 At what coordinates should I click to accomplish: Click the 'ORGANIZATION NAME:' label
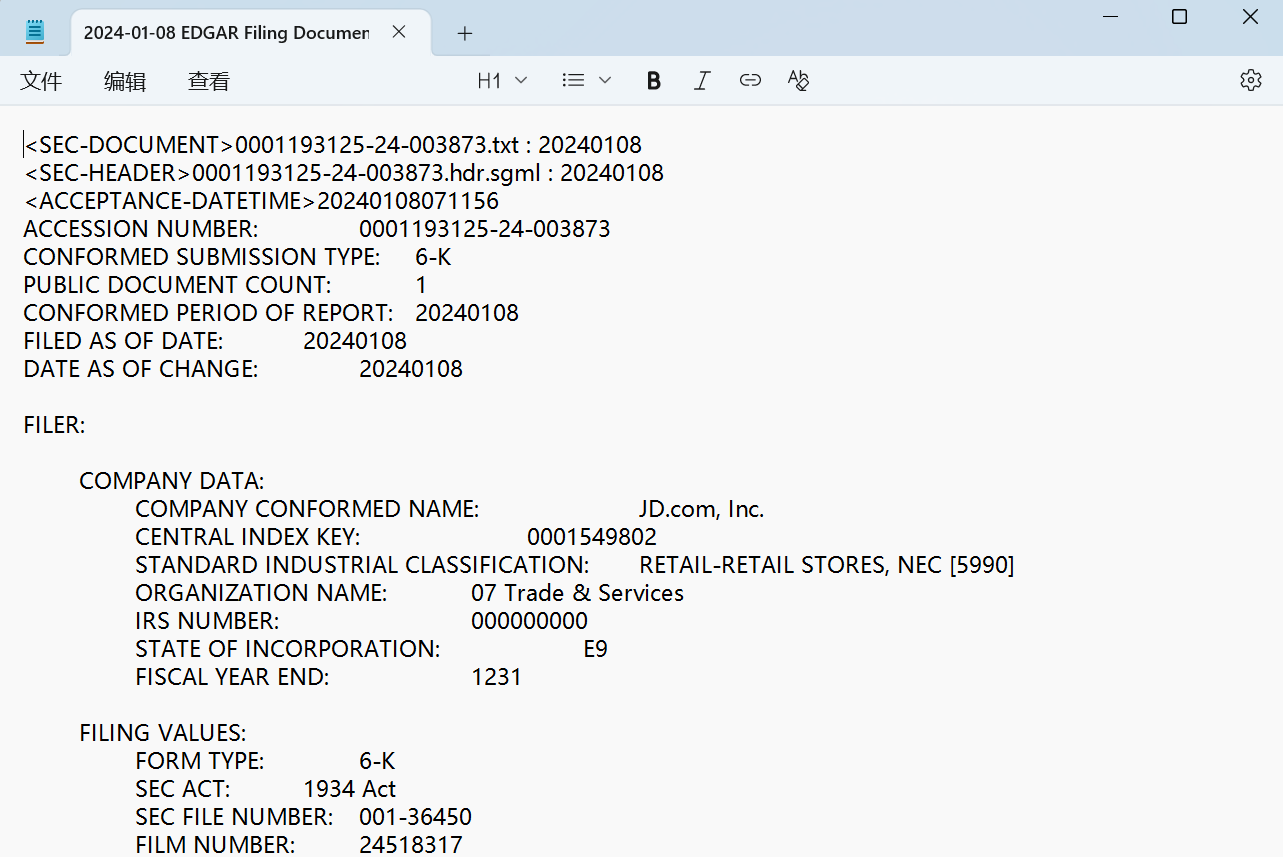pyautogui.click(x=262, y=593)
